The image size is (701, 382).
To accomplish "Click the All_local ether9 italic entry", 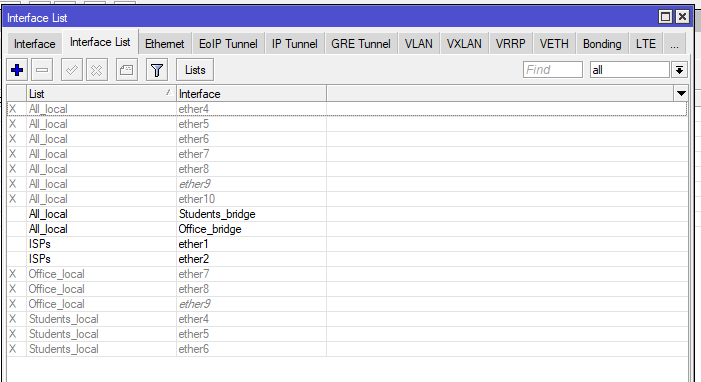I will tap(194, 184).
